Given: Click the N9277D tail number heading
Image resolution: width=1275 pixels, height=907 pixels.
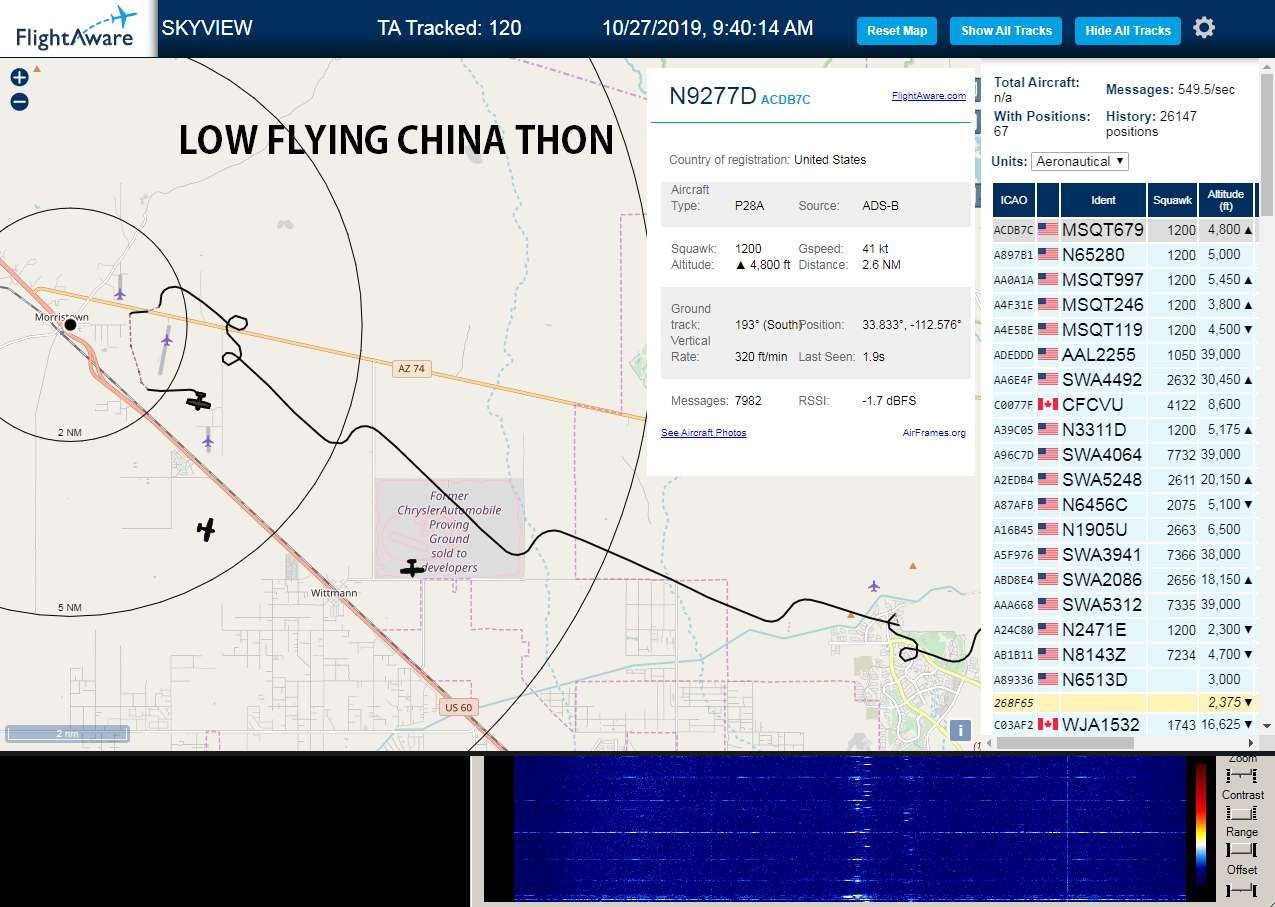Looking at the screenshot, I should pos(713,96).
